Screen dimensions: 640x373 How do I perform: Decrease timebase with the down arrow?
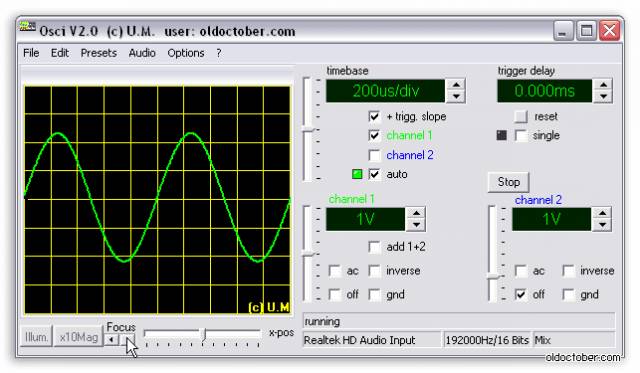click(x=456, y=96)
